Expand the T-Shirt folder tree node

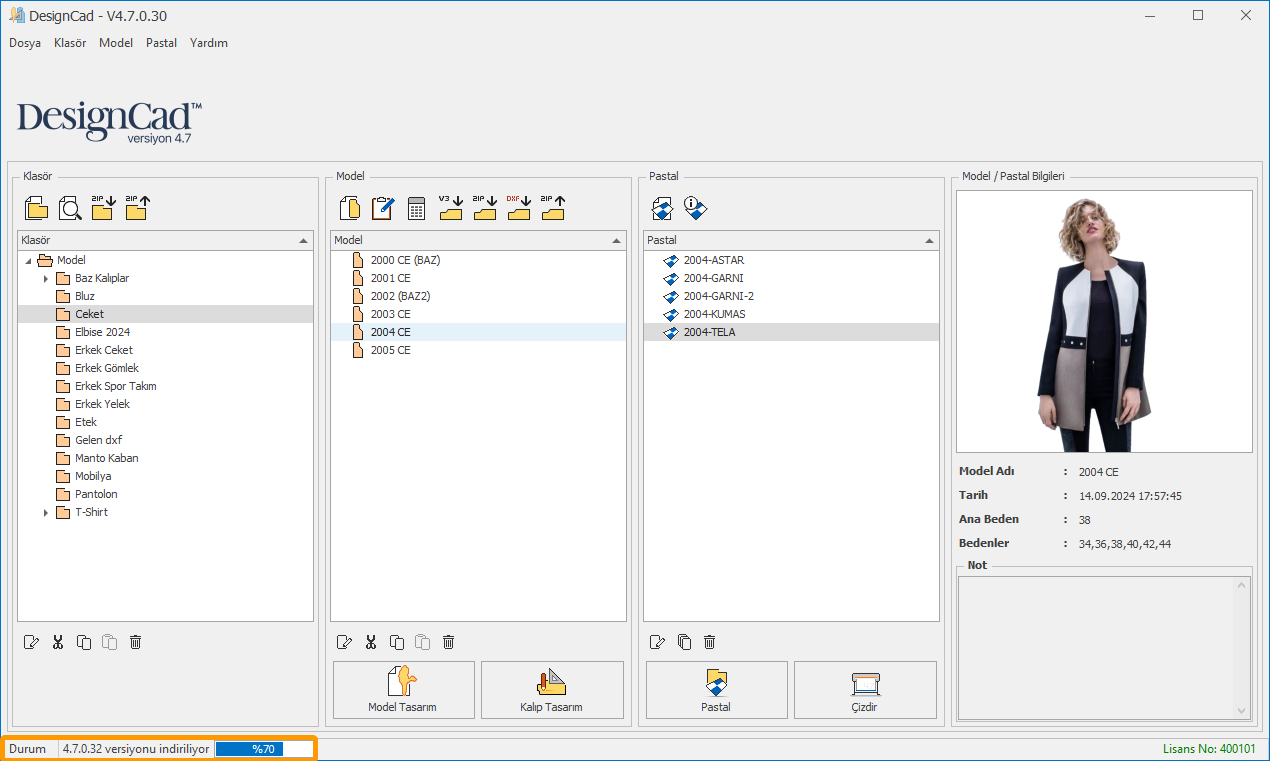pyautogui.click(x=46, y=513)
